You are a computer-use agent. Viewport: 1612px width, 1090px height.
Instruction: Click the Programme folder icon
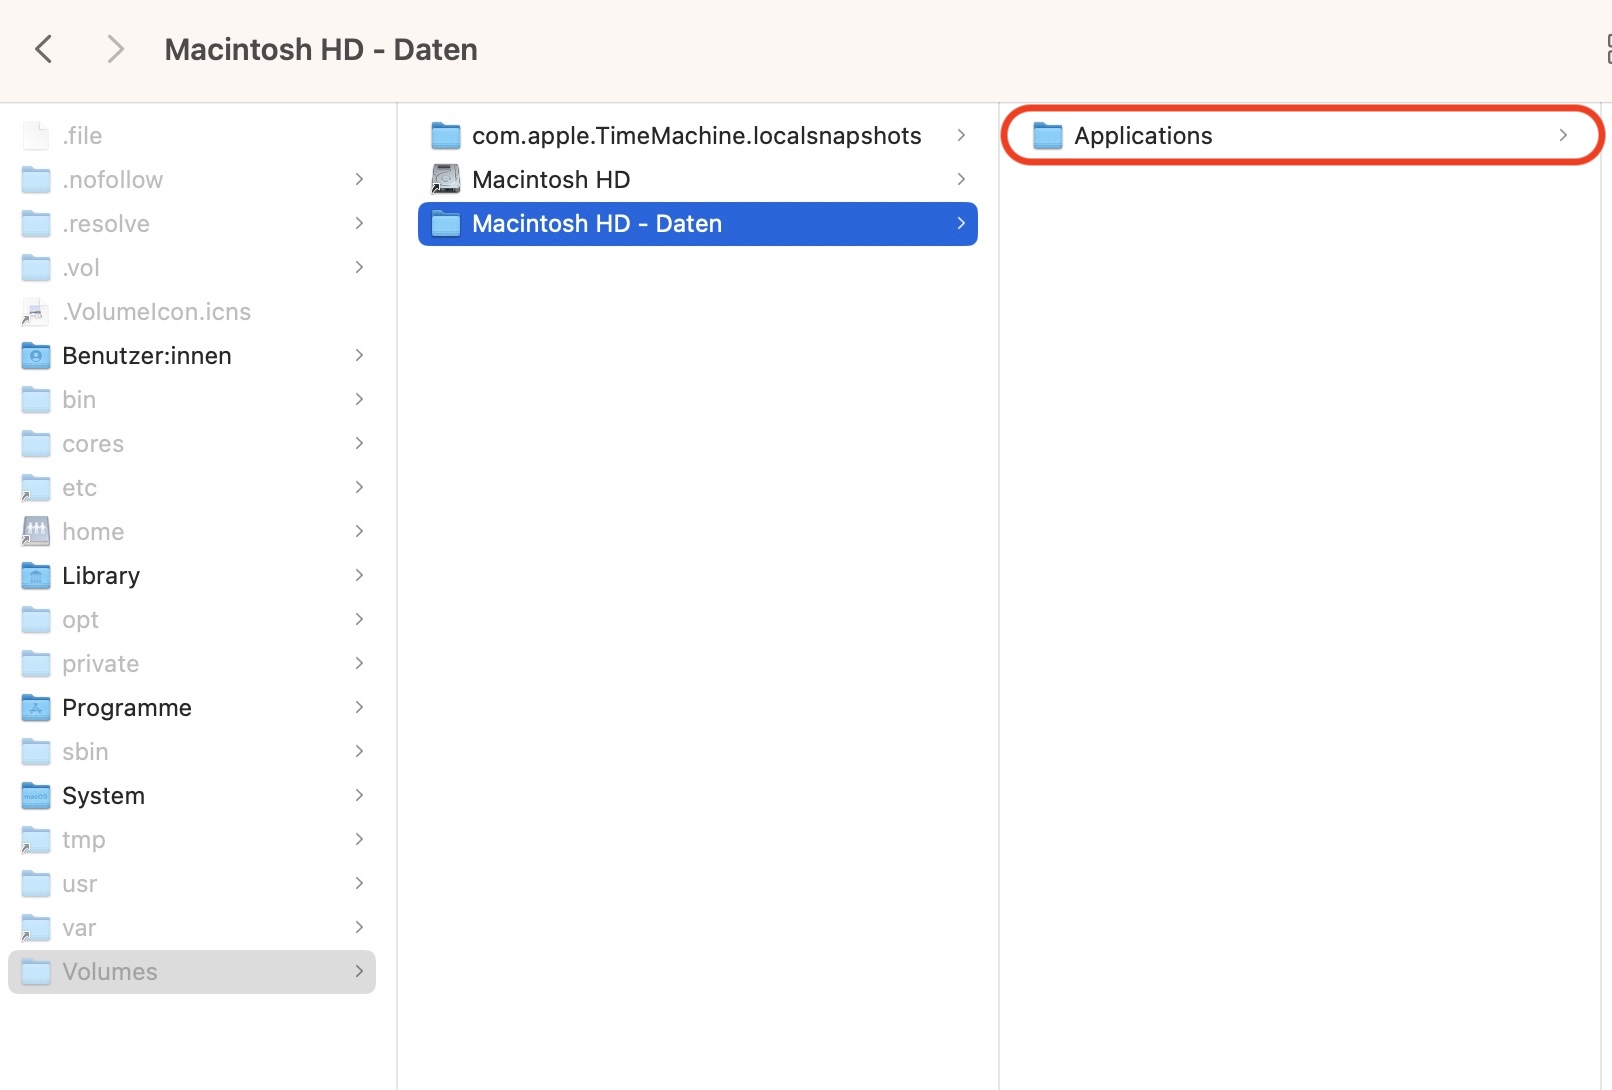click(36, 708)
